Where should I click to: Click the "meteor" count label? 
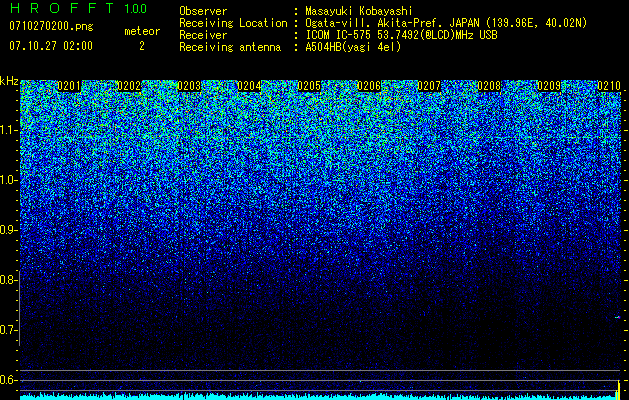[142, 31]
